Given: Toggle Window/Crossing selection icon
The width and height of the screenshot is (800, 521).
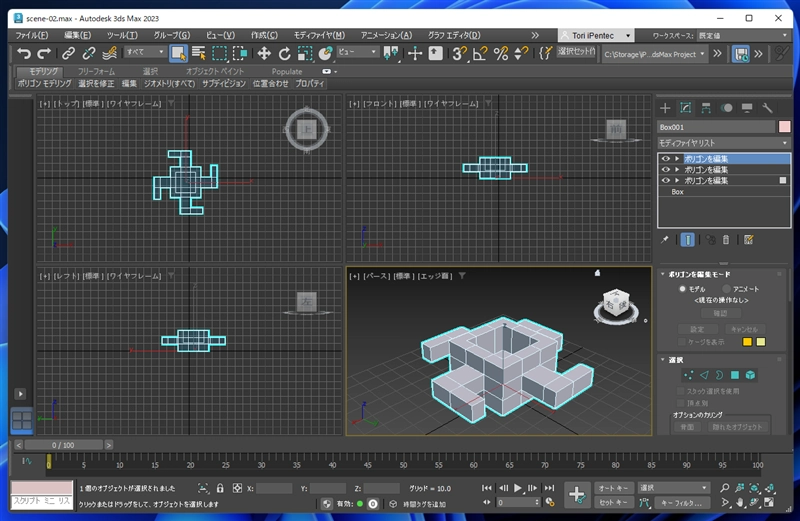Looking at the screenshot, I should [x=240, y=53].
